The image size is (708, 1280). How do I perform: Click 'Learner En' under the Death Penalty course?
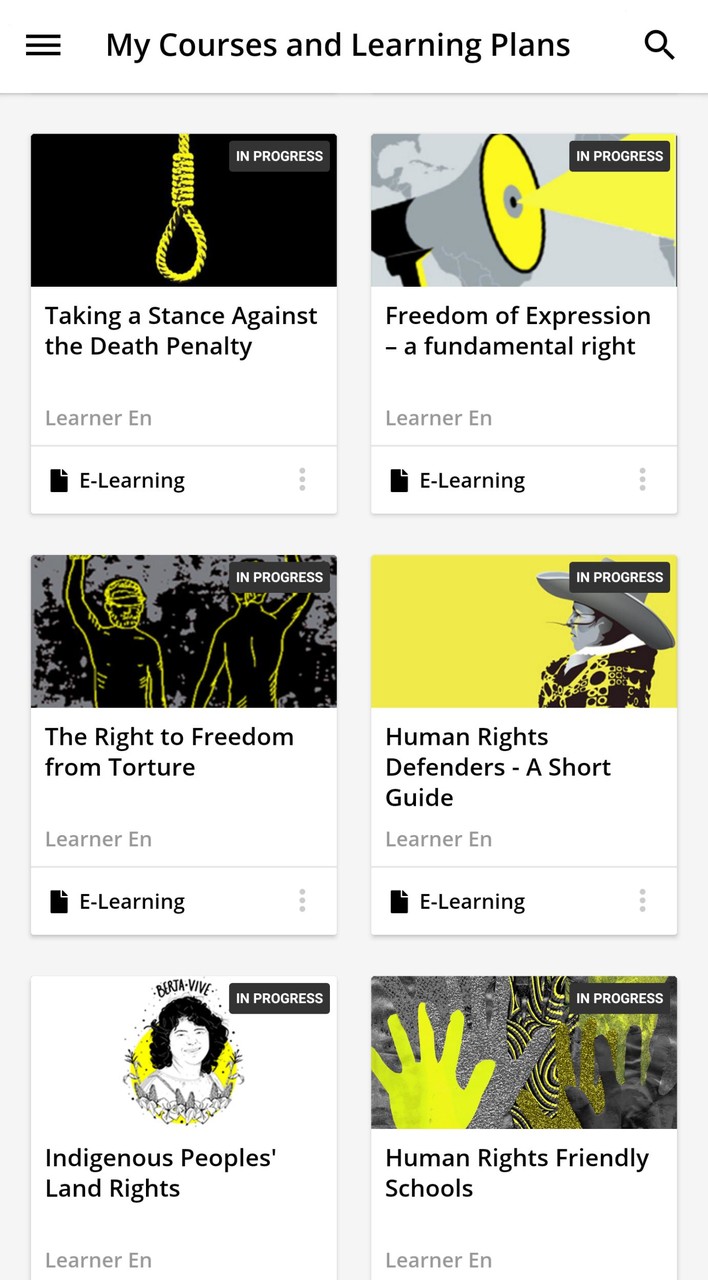[x=98, y=418]
